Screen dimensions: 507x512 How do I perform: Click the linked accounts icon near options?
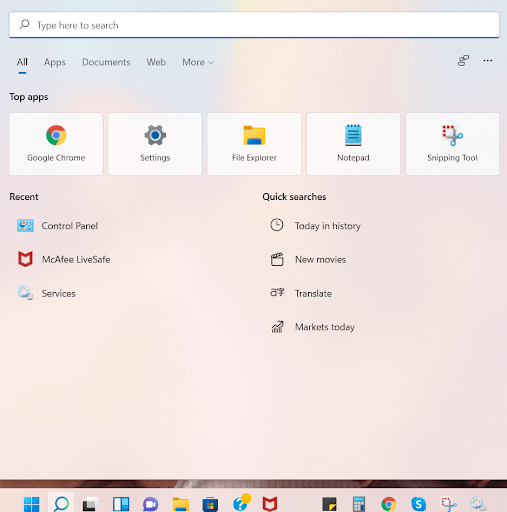(463, 61)
